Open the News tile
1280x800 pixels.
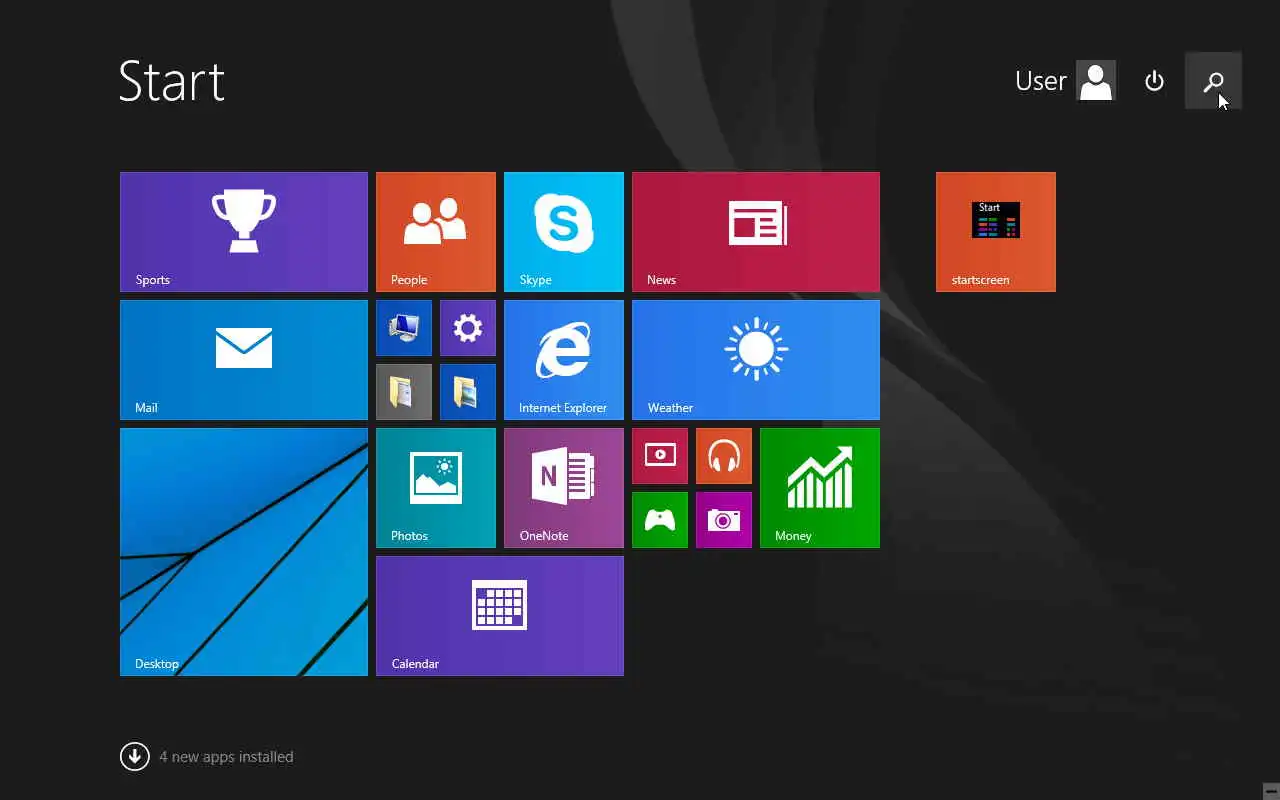tap(756, 232)
